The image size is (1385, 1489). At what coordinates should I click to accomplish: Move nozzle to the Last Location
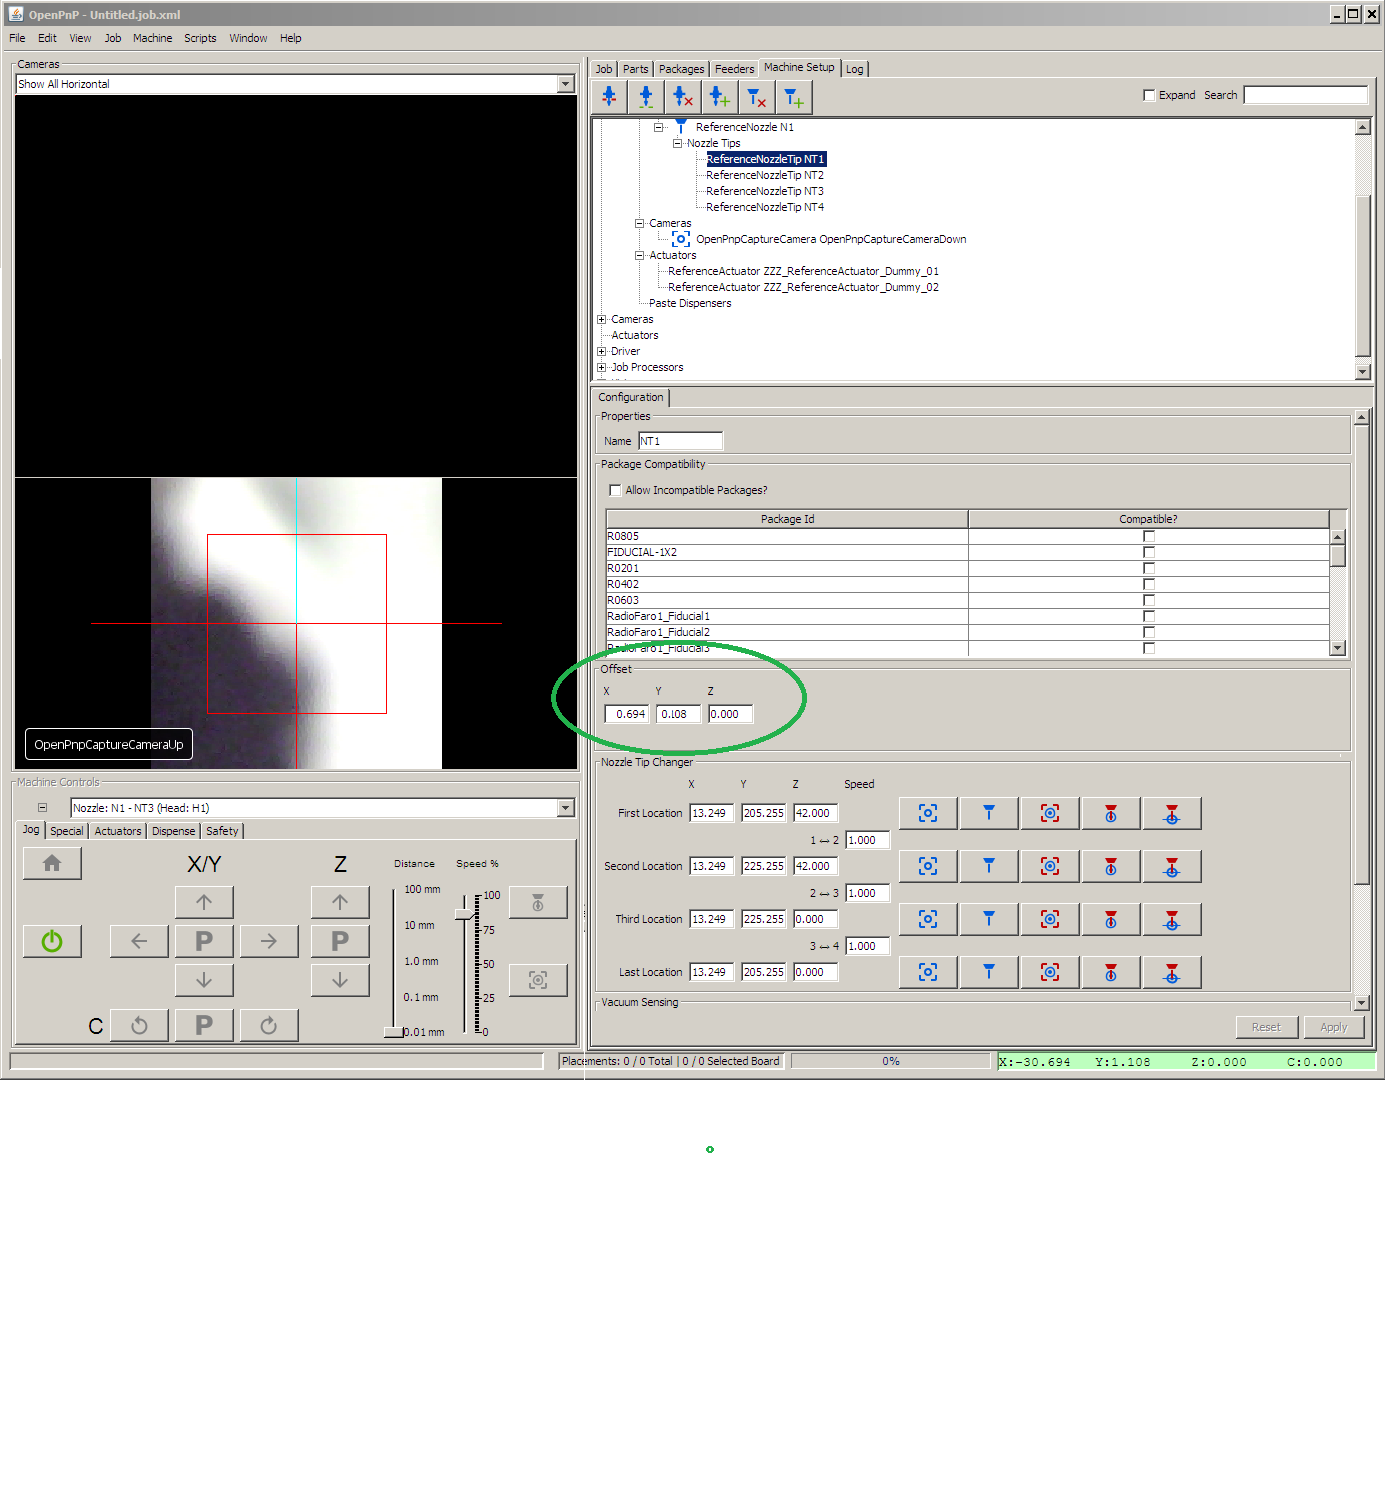coord(1111,972)
